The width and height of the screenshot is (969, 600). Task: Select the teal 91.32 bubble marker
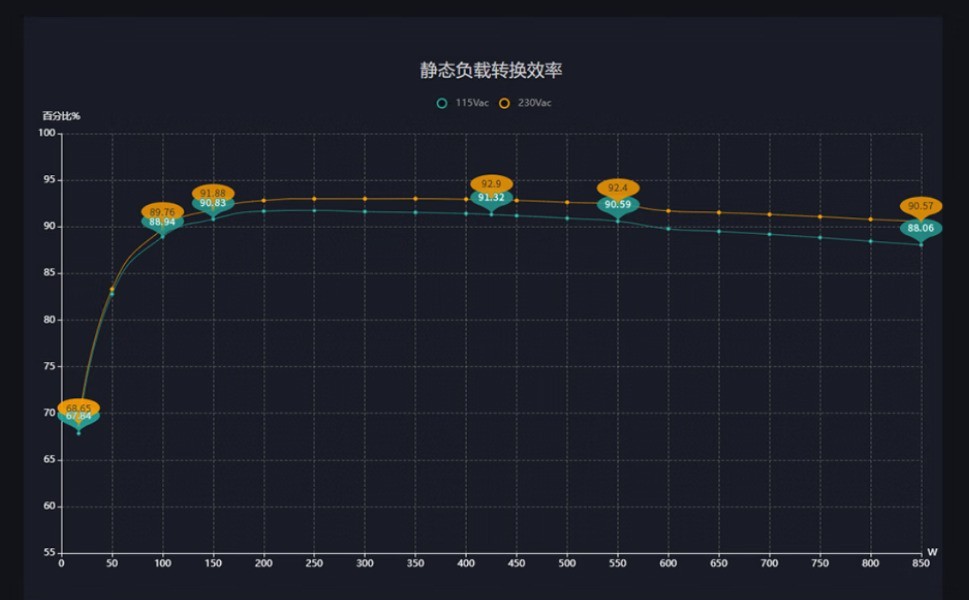point(490,200)
